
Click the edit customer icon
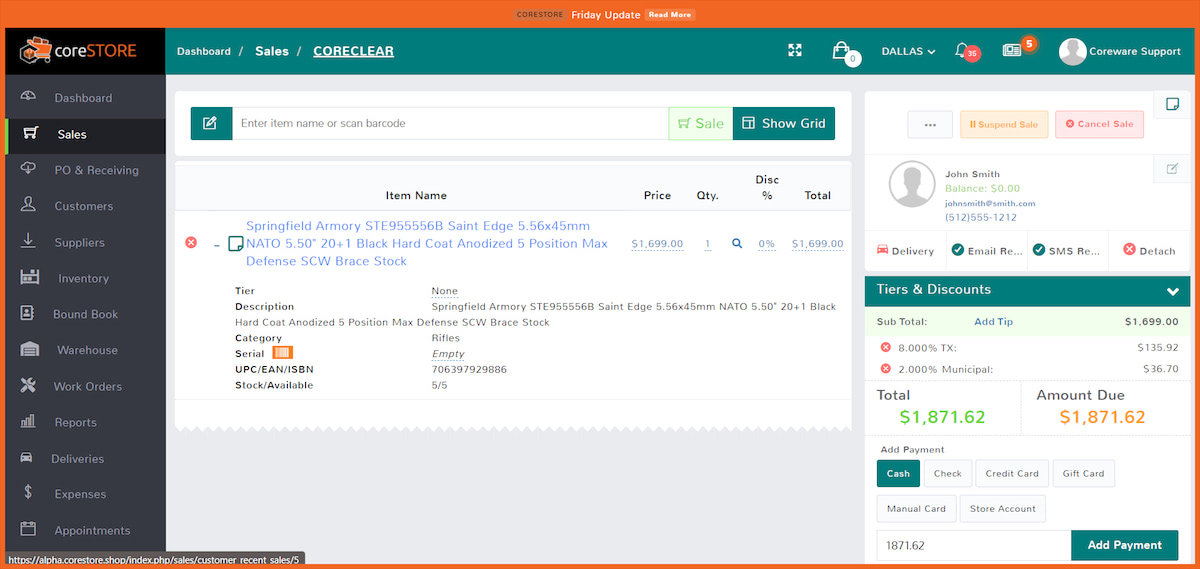[x=1172, y=169]
